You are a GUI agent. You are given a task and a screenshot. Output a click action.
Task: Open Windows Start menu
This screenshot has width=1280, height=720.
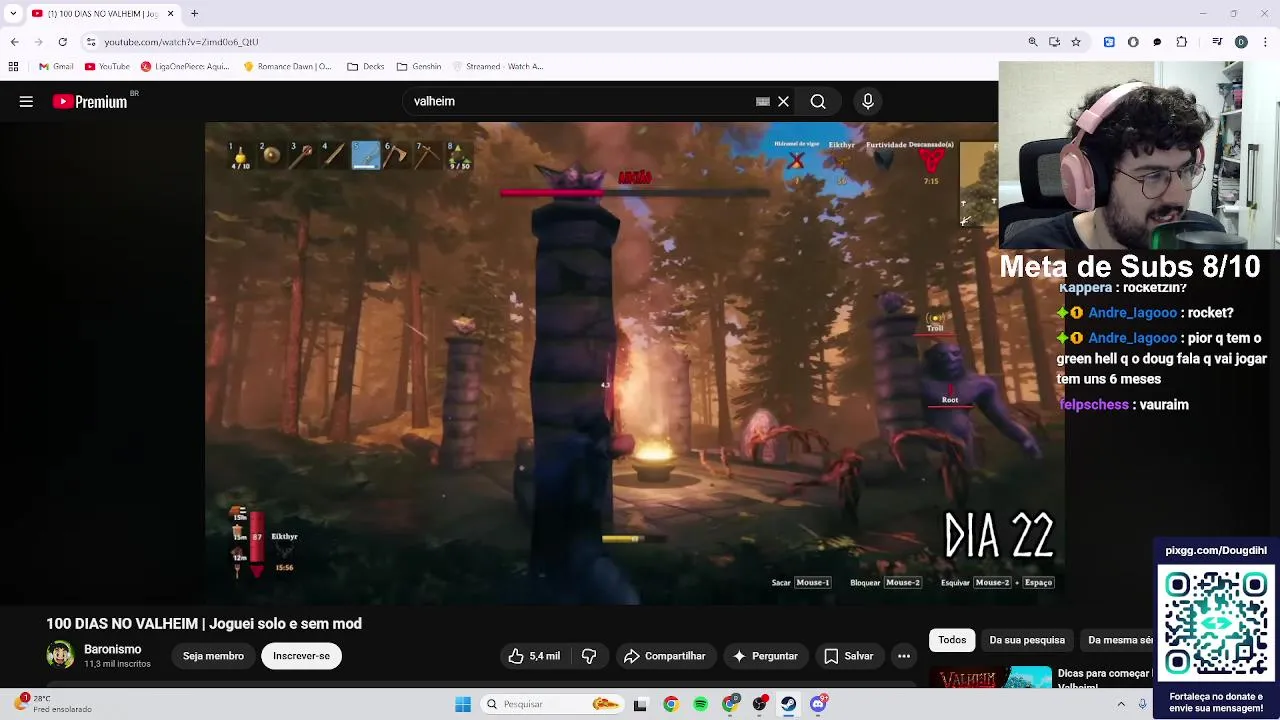(463, 704)
